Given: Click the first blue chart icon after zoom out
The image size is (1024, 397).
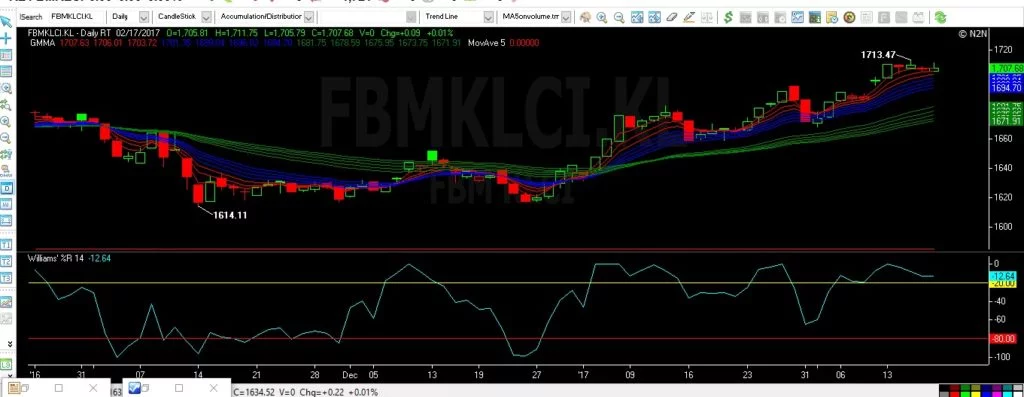Looking at the screenshot, I should [637, 17].
